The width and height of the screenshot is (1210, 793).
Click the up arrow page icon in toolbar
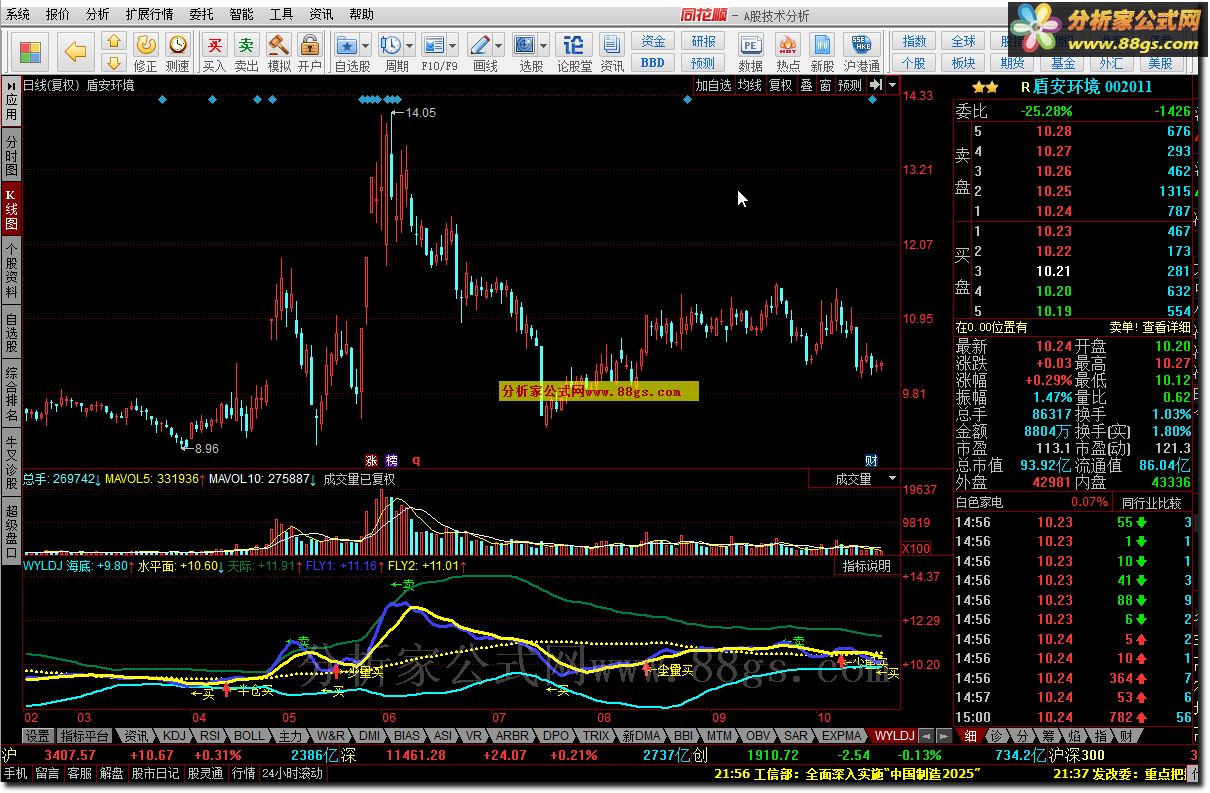[114, 41]
